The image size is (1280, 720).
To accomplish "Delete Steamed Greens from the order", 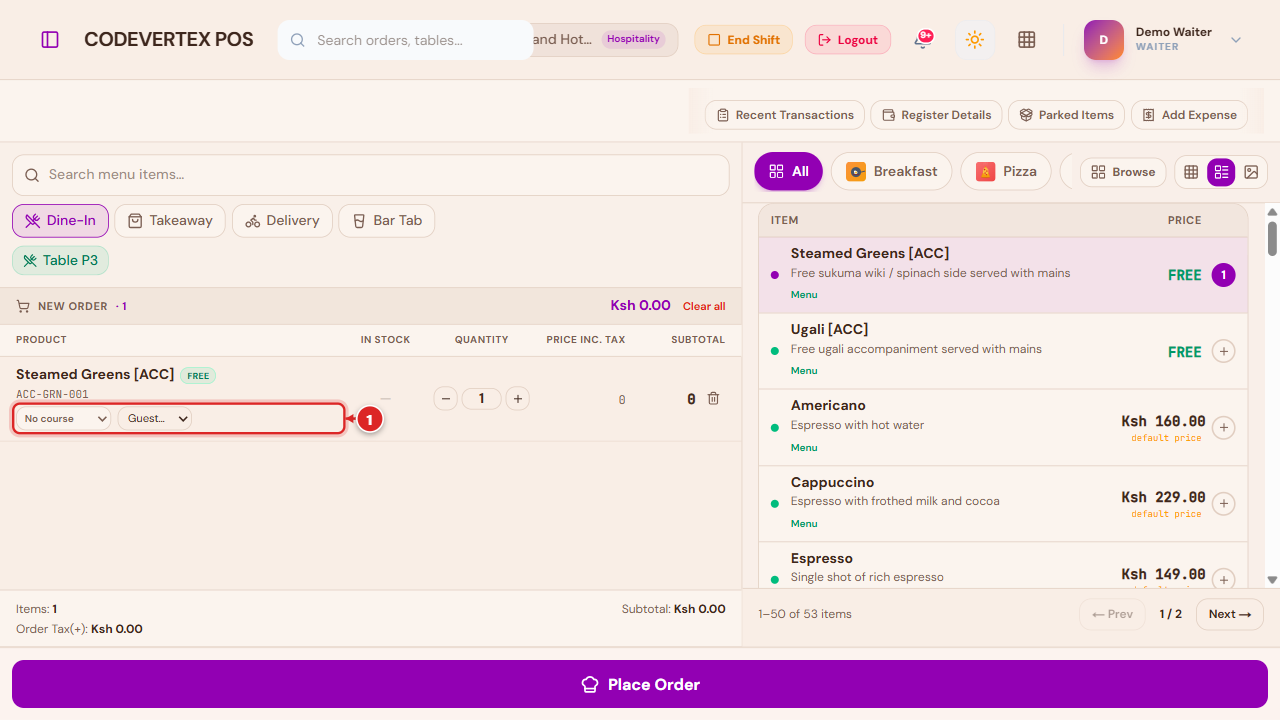I will [x=713, y=398].
